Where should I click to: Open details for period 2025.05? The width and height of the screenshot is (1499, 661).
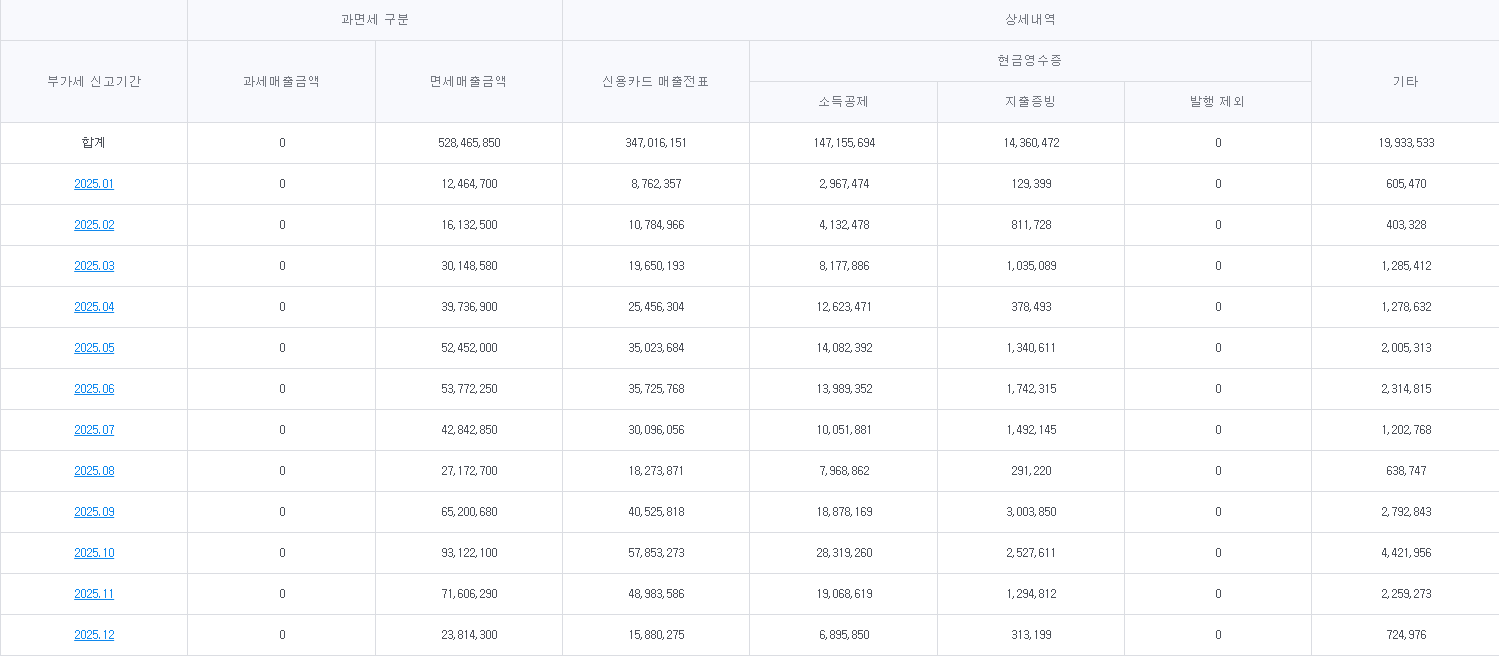(94, 348)
